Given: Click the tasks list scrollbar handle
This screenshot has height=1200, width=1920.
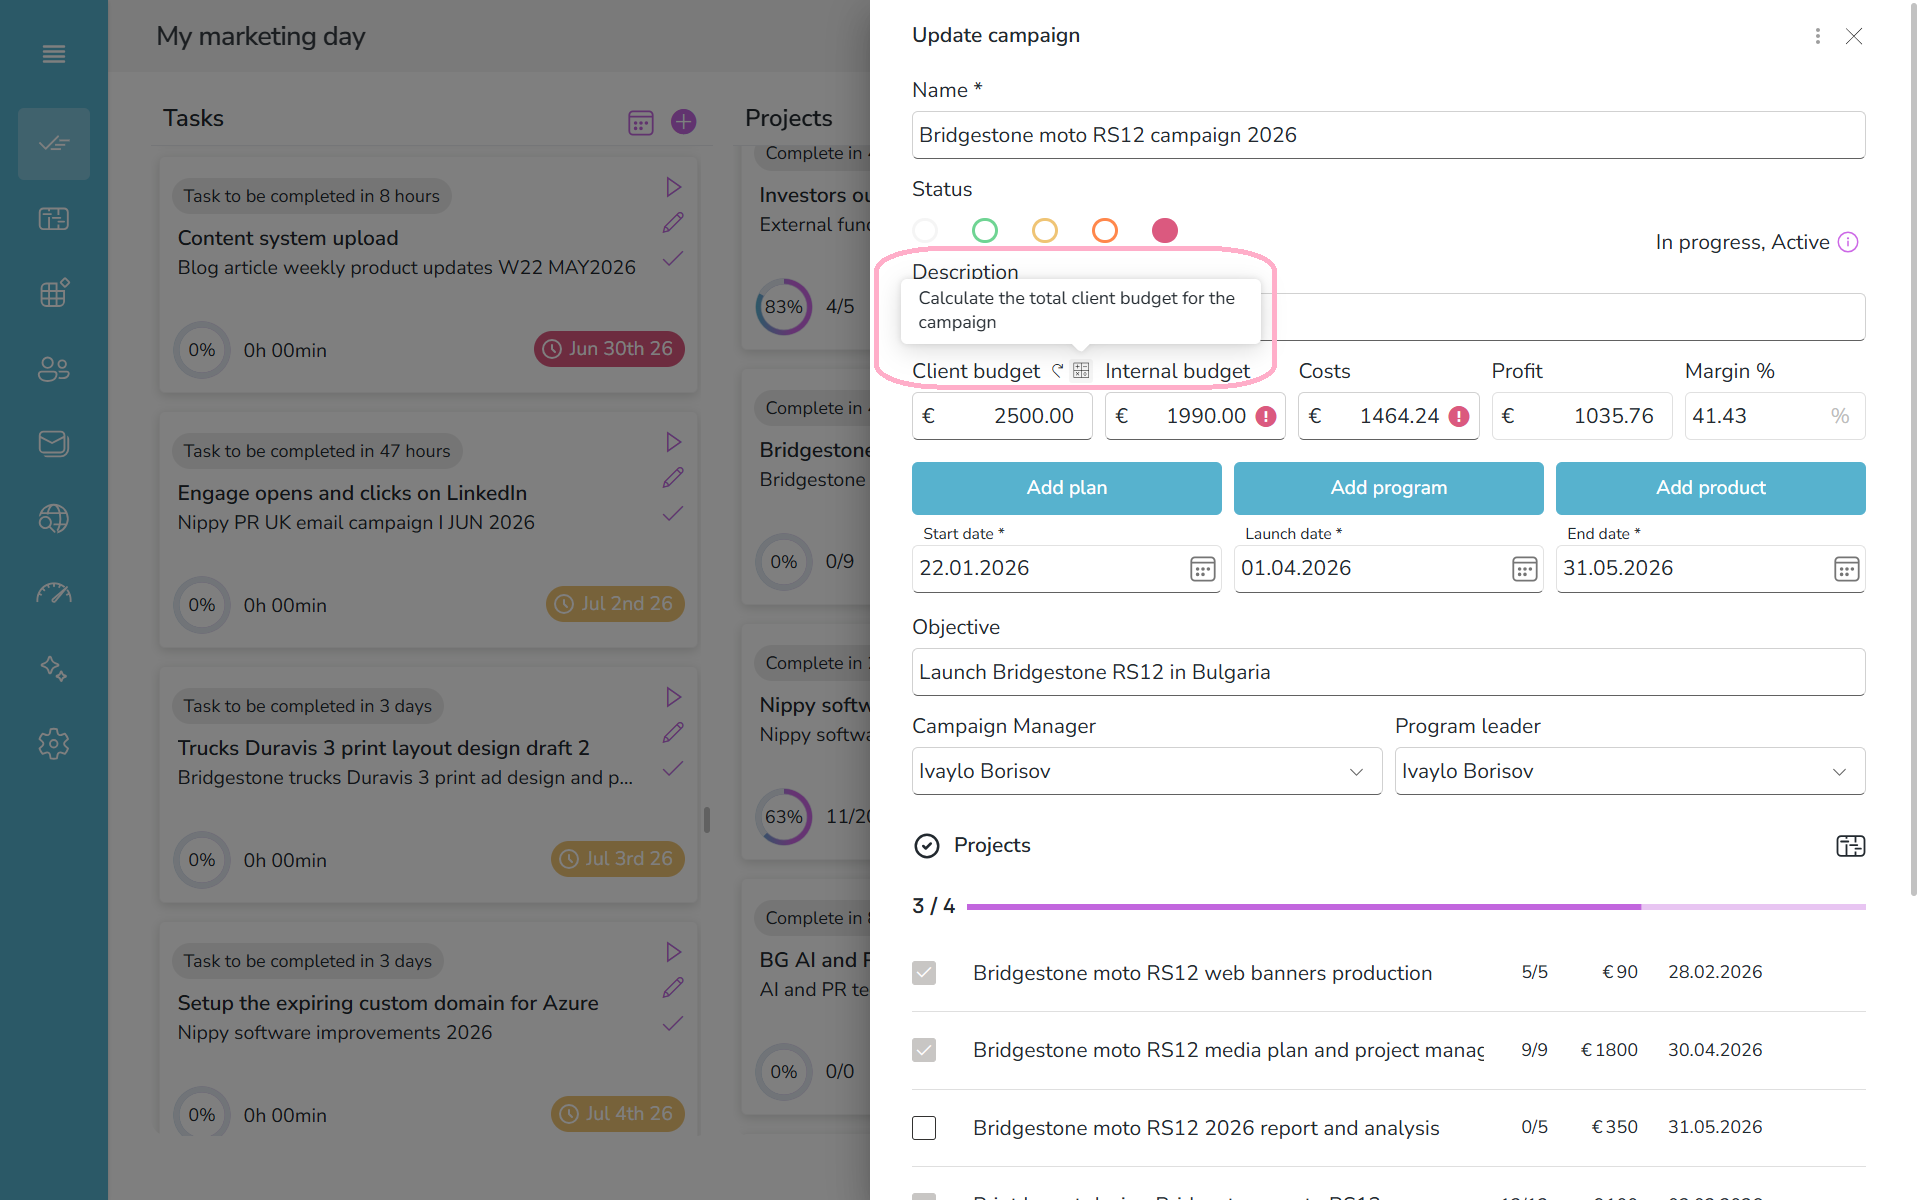Looking at the screenshot, I should tap(707, 820).
